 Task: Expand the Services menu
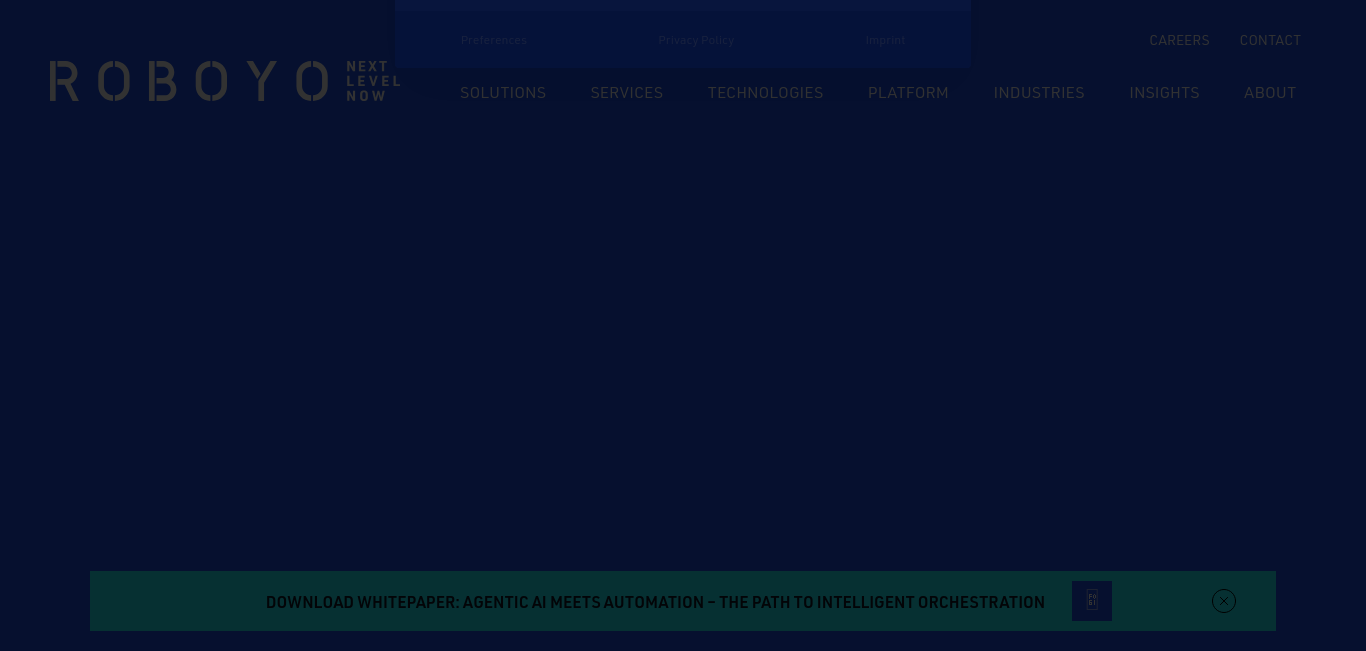pyautogui.click(x=626, y=93)
